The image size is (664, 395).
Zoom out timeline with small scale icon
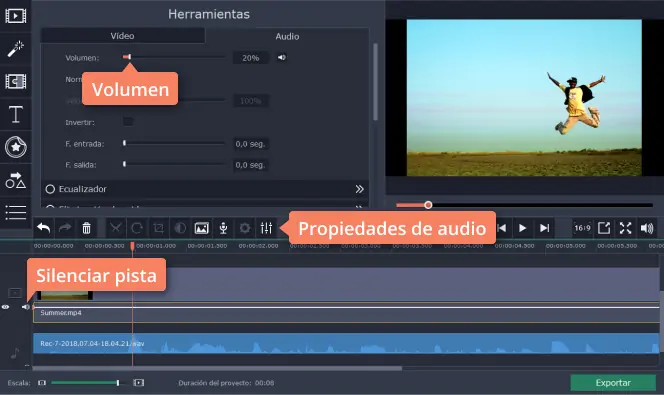coord(42,383)
